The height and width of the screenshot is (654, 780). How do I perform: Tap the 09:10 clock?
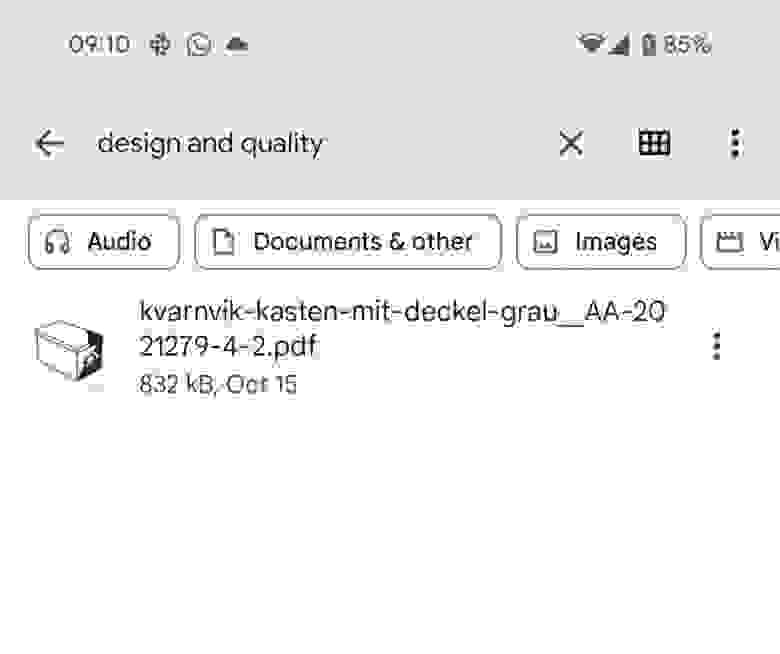pos(99,45)
